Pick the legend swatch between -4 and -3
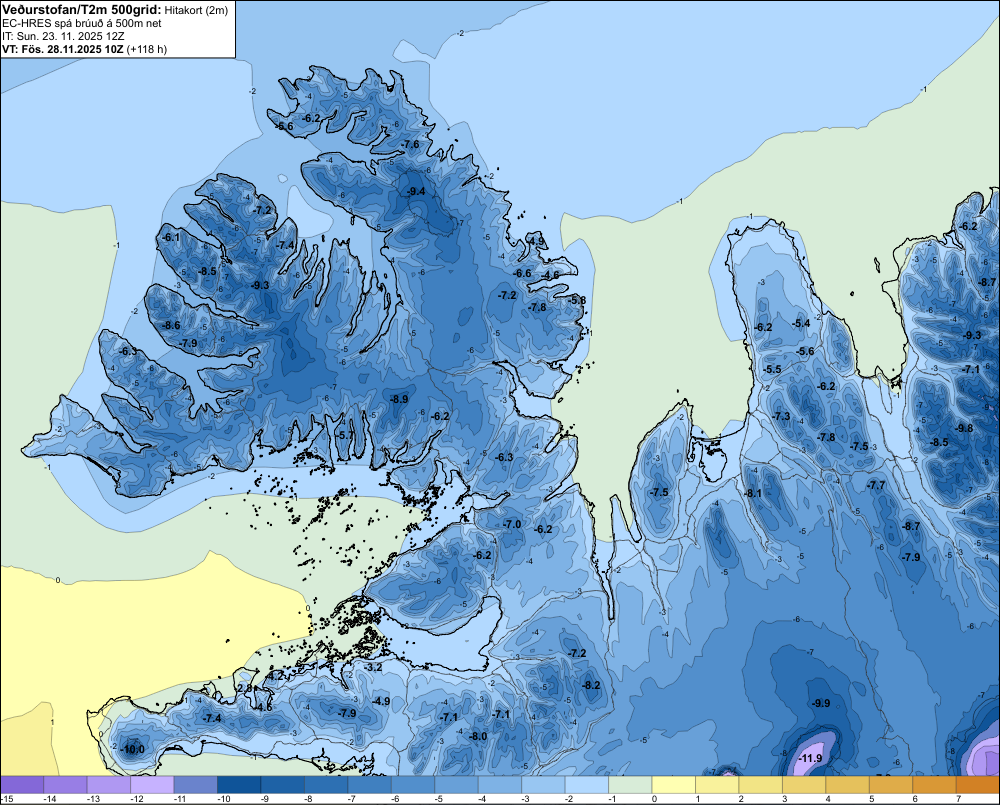 click(500, 785)
